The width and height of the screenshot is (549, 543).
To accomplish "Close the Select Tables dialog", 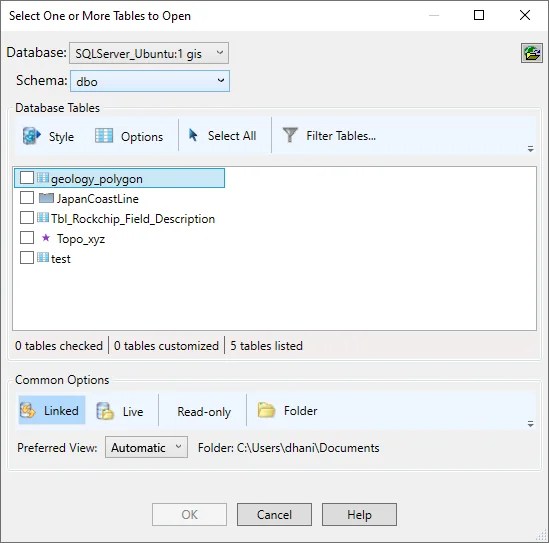I will tap(524, 15).
